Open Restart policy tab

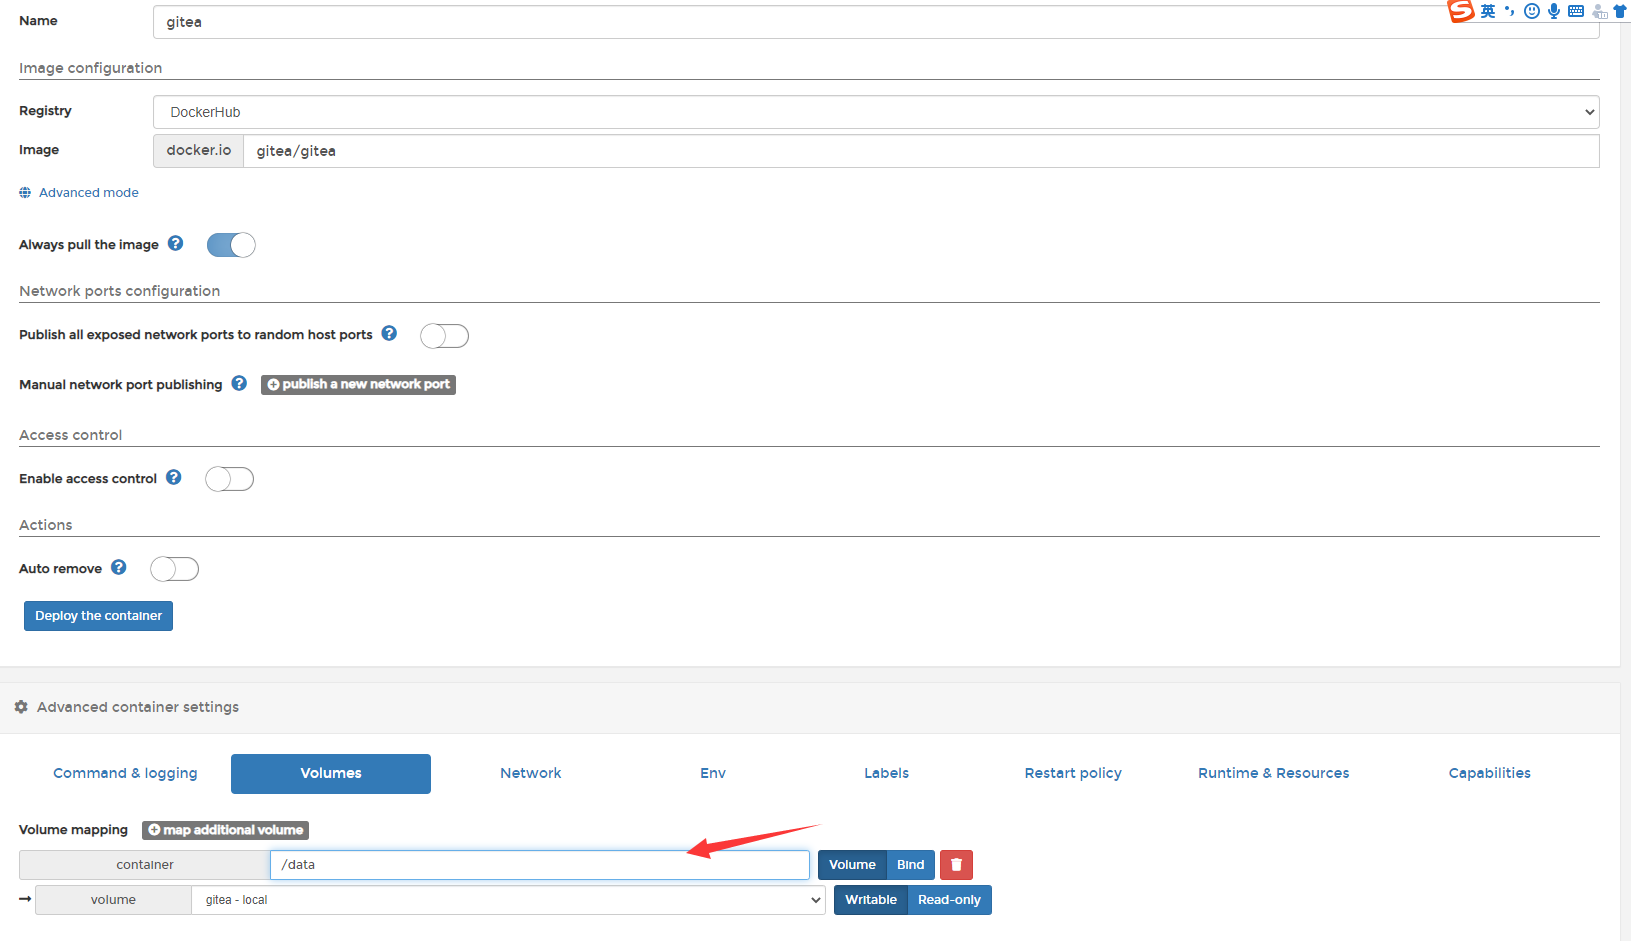tap(1073, 773)
